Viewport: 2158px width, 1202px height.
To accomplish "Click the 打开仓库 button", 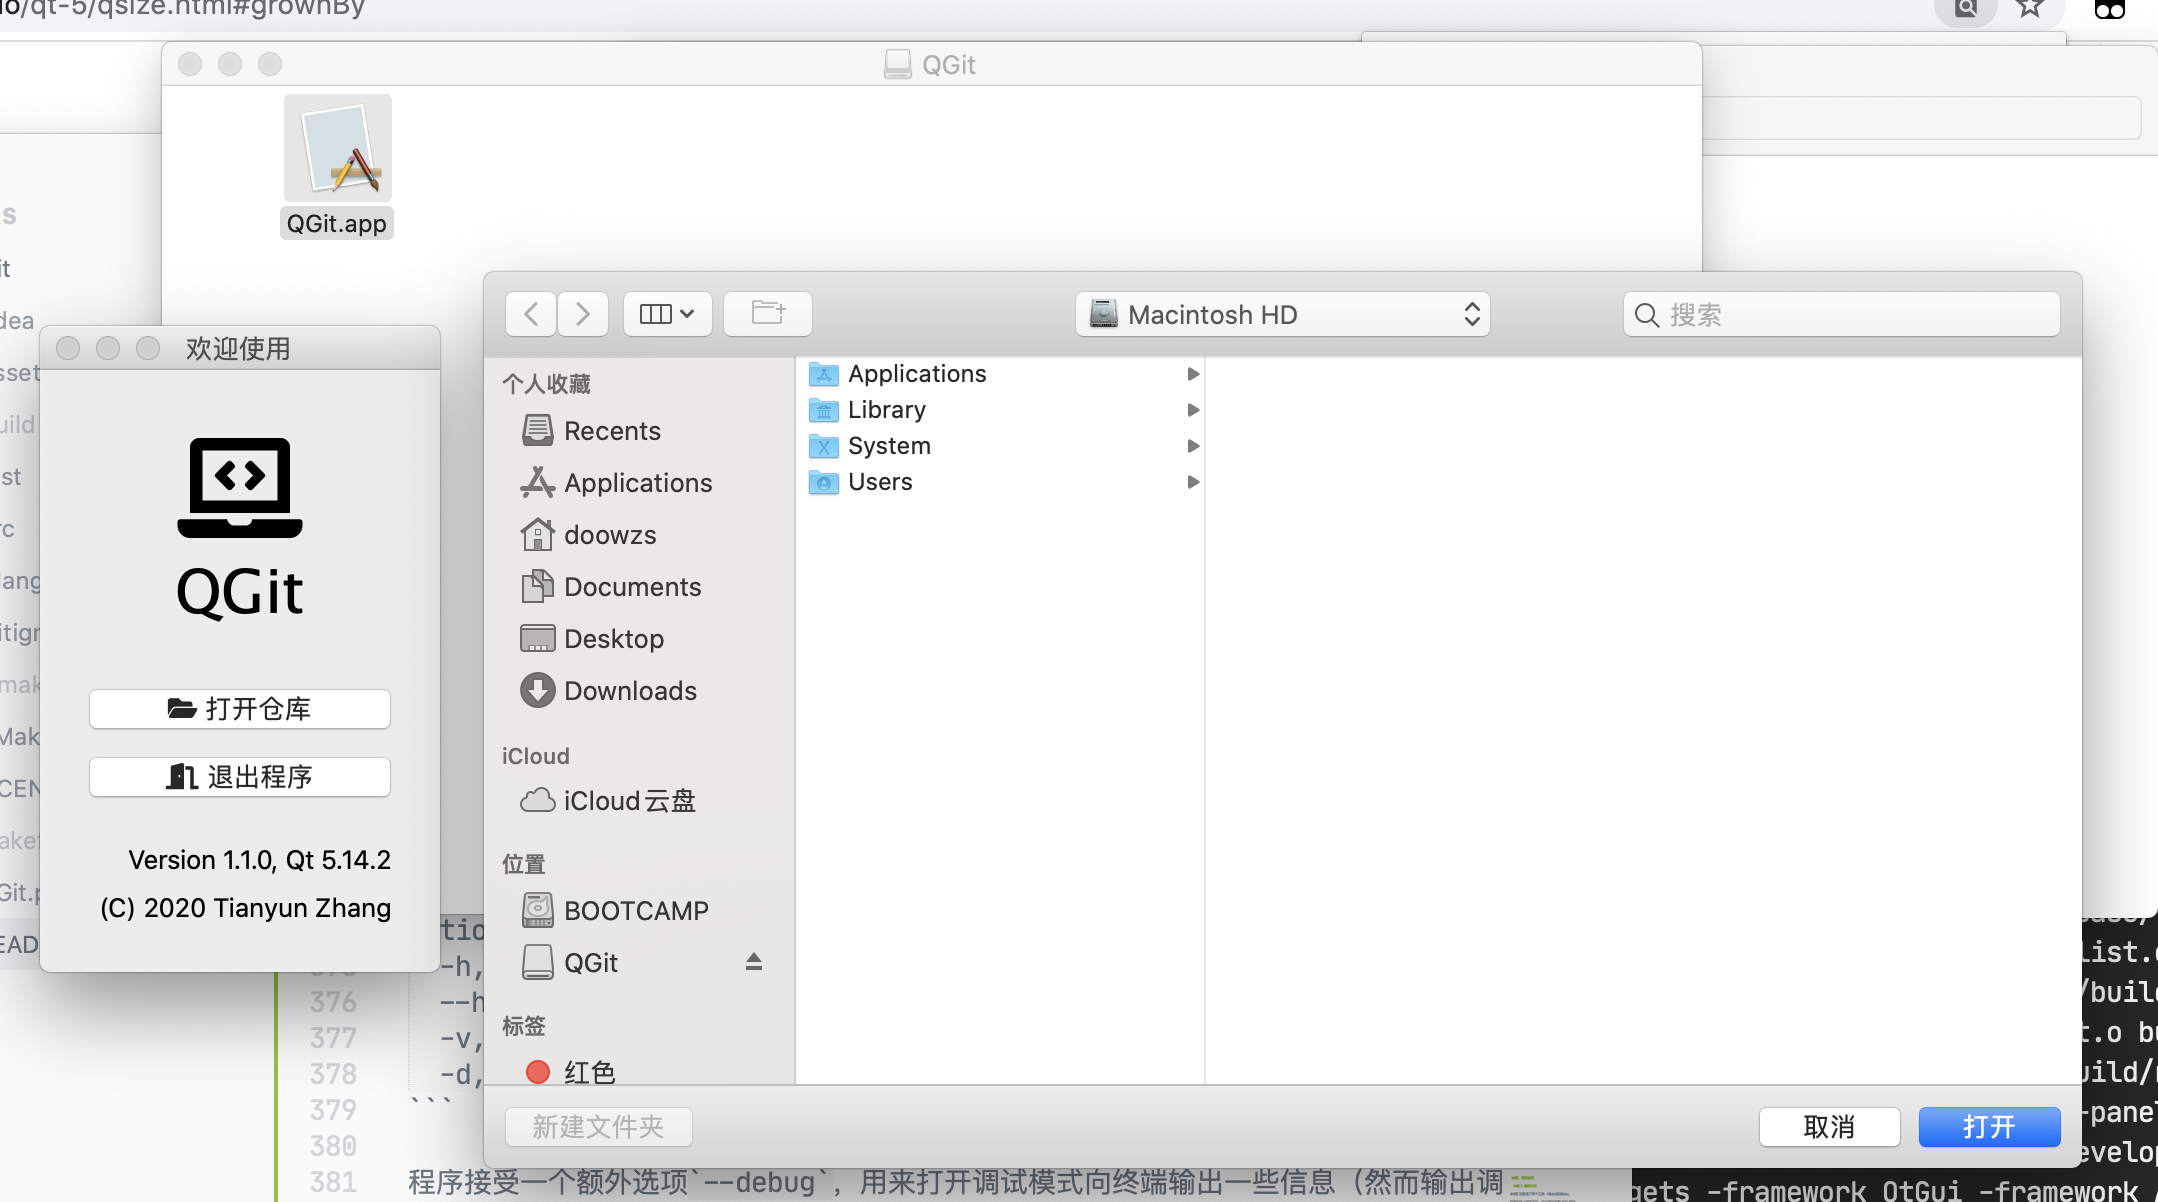I will point(240,709).
